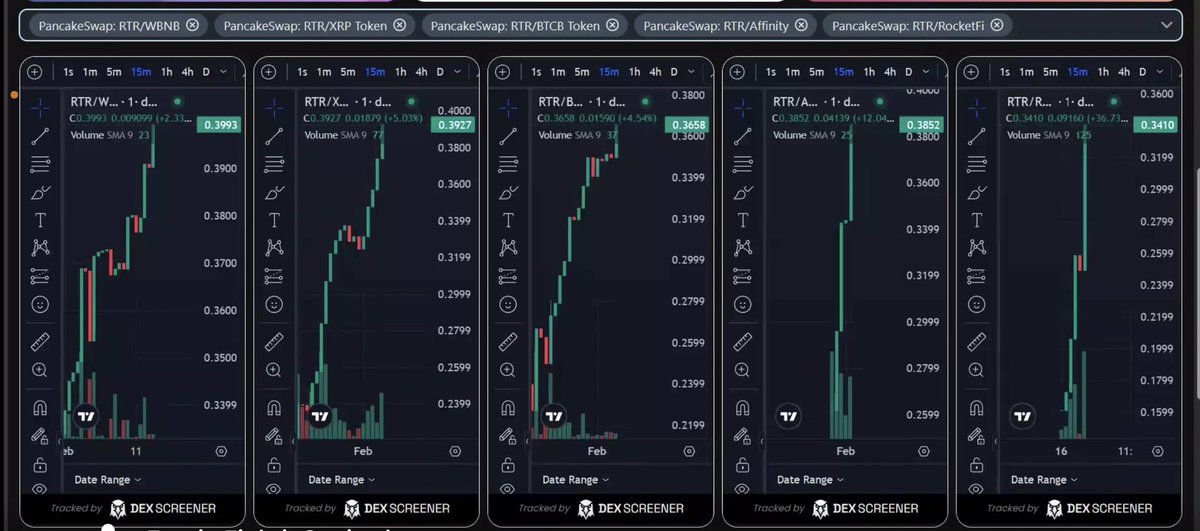Click the plus compare icon in RTR/BTCB chart
The height and width of the screenshot is (531, 1200).
[503, 71]
